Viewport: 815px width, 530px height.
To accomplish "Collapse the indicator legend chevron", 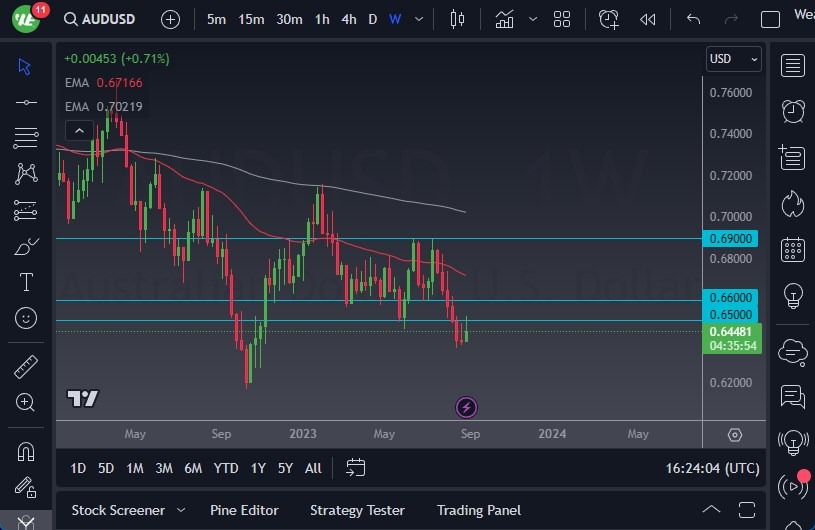I will point(78,130).
